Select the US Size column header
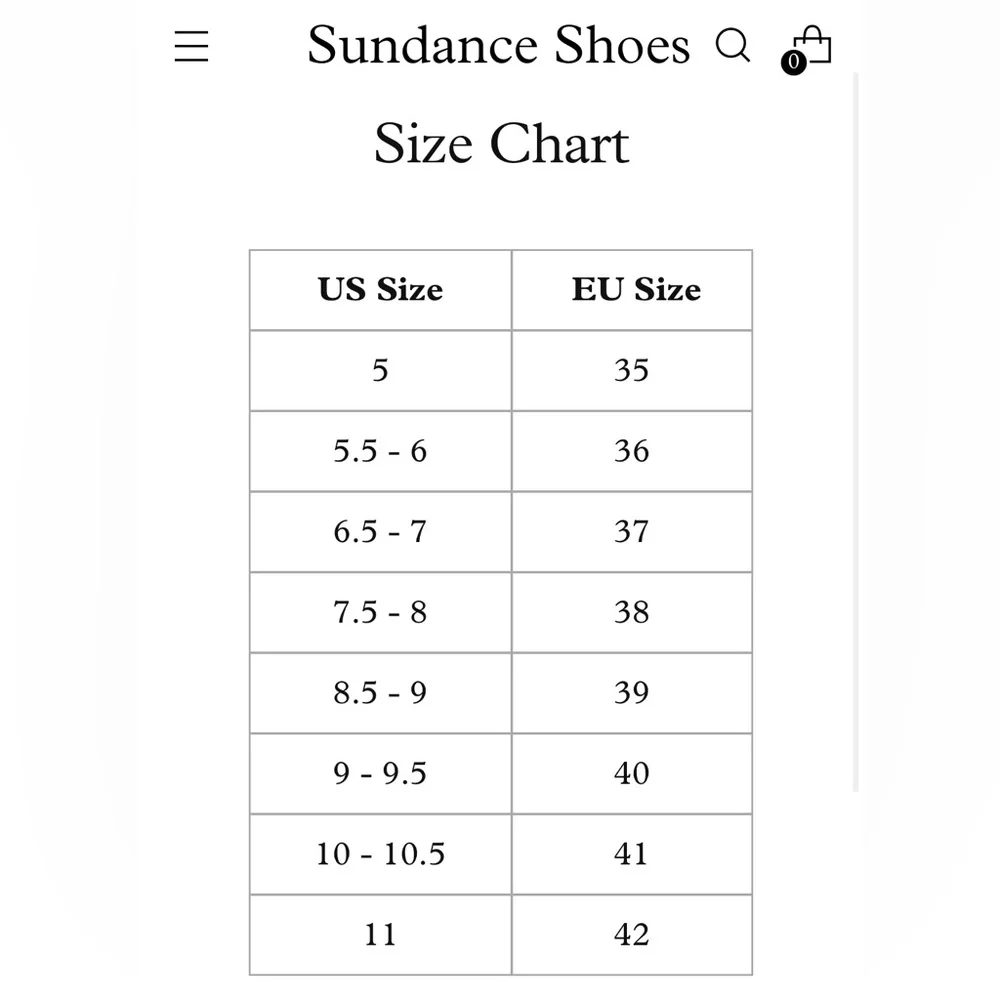The image size is (1000, 1000). (x=380, y=290)
